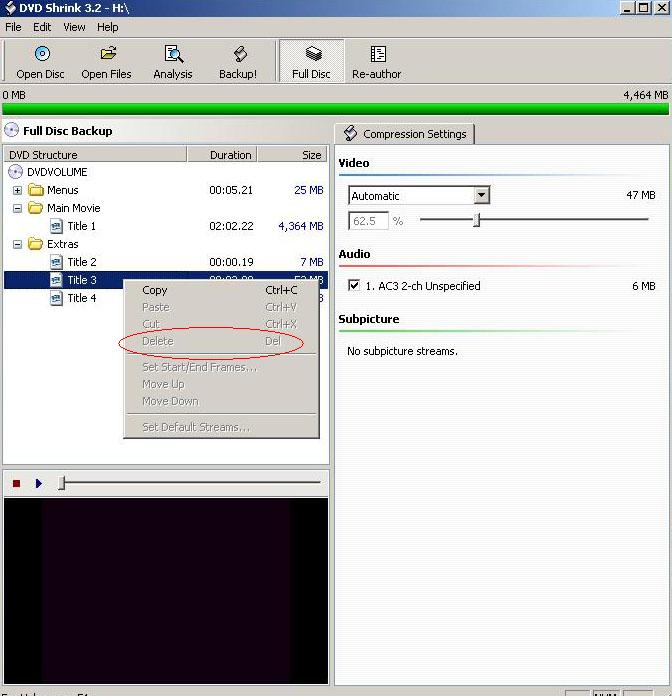Select Set Default Streams menu entry
672x696 pixels.
pos(221,427)
